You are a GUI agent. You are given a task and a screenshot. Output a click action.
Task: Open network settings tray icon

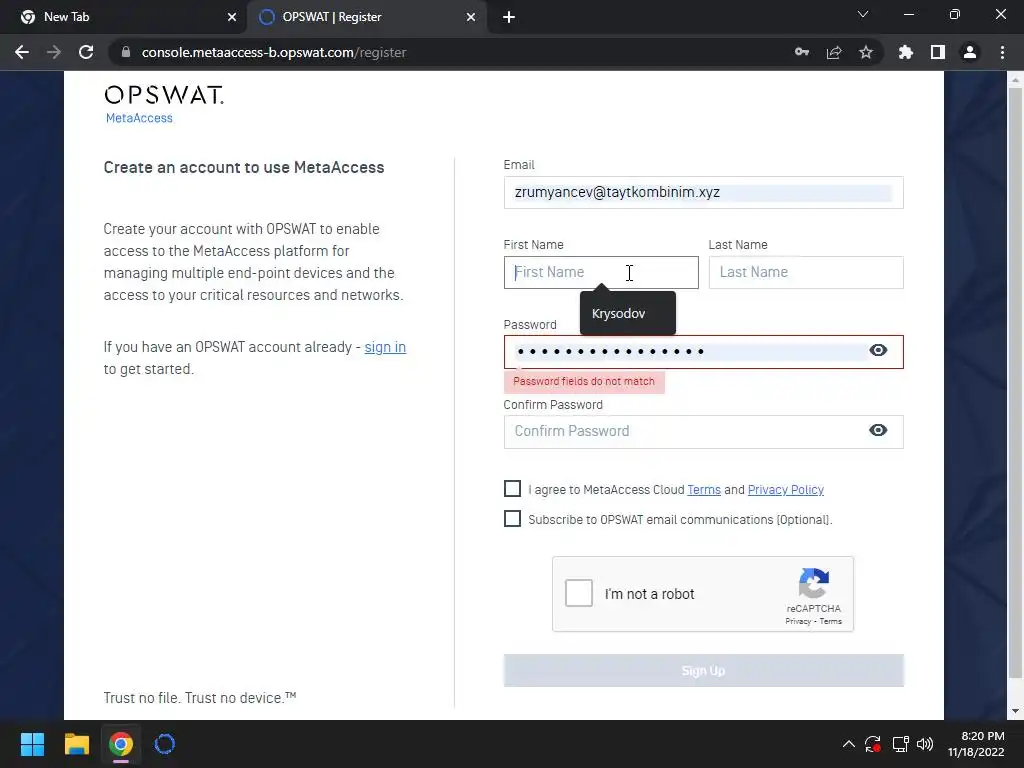coord(901,744)
